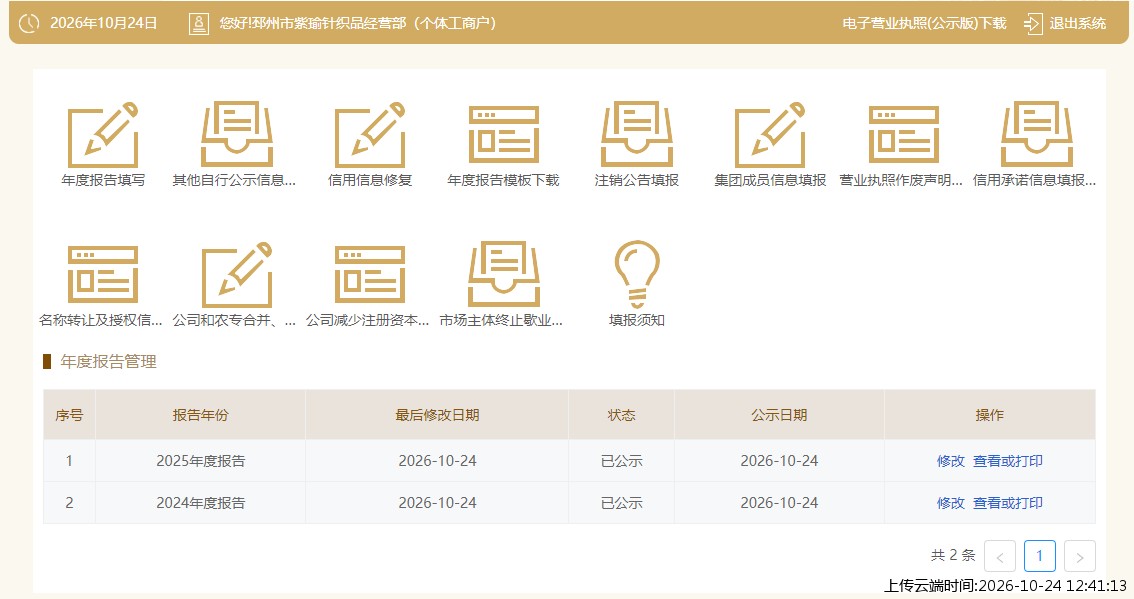This screenshot has height=599, width=1134.
Task: Open 信用承诺信息填报 icon
Action: click(x=1036, y=135)
